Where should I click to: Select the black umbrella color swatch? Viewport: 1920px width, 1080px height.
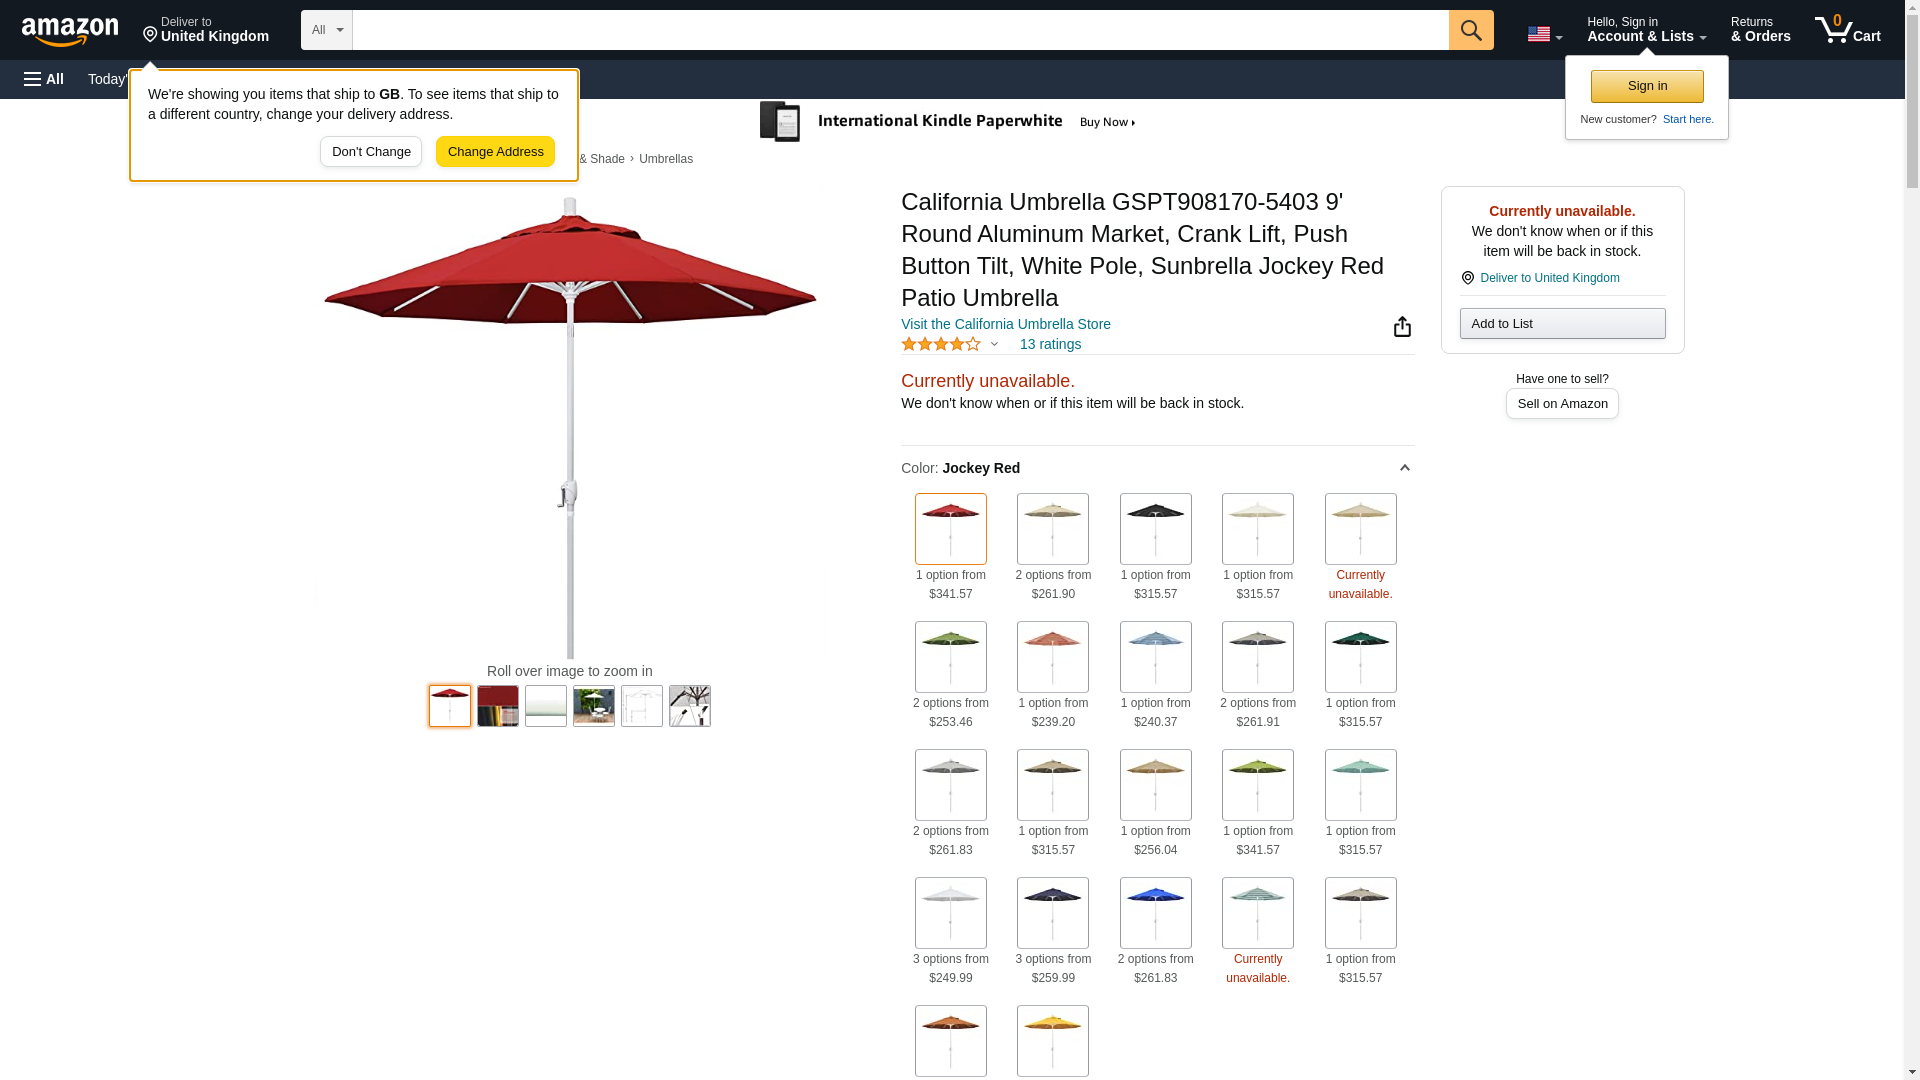(x=1155, y=528)
